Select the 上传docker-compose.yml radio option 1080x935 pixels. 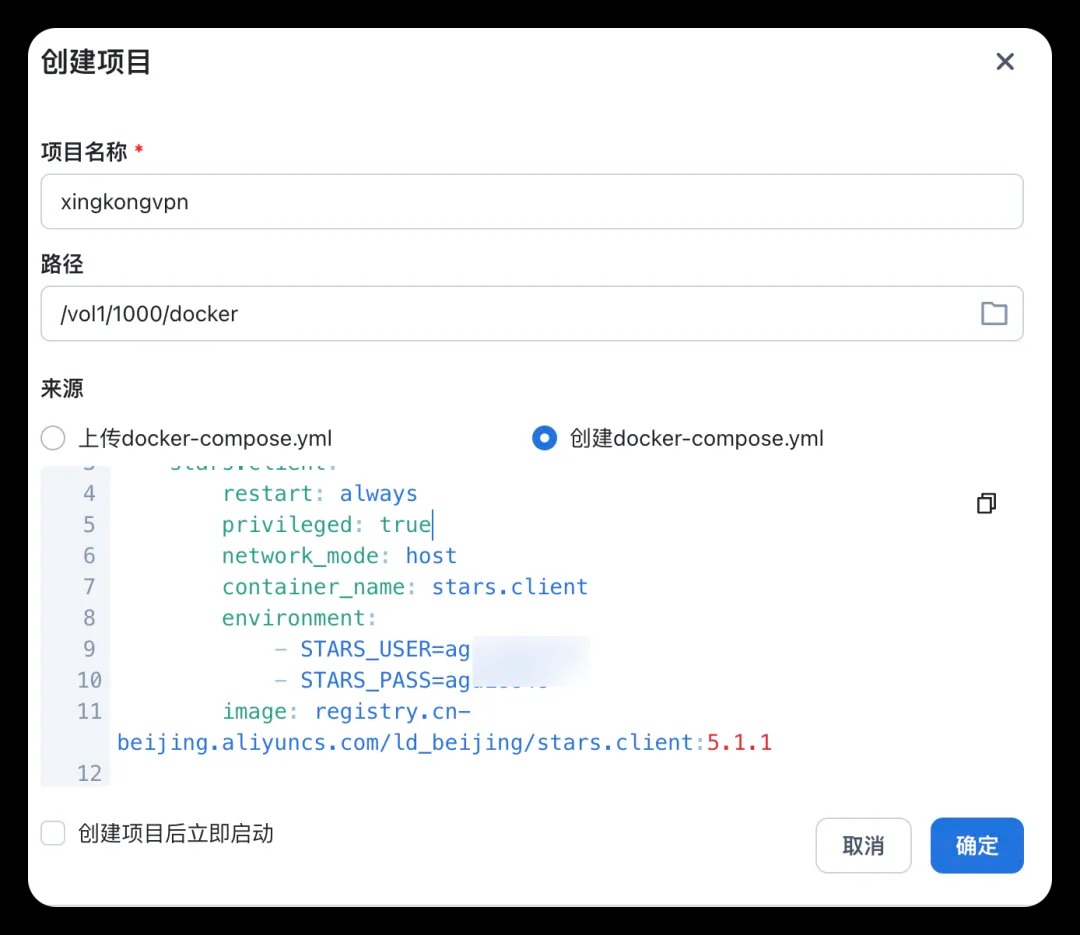coord(53,439)
